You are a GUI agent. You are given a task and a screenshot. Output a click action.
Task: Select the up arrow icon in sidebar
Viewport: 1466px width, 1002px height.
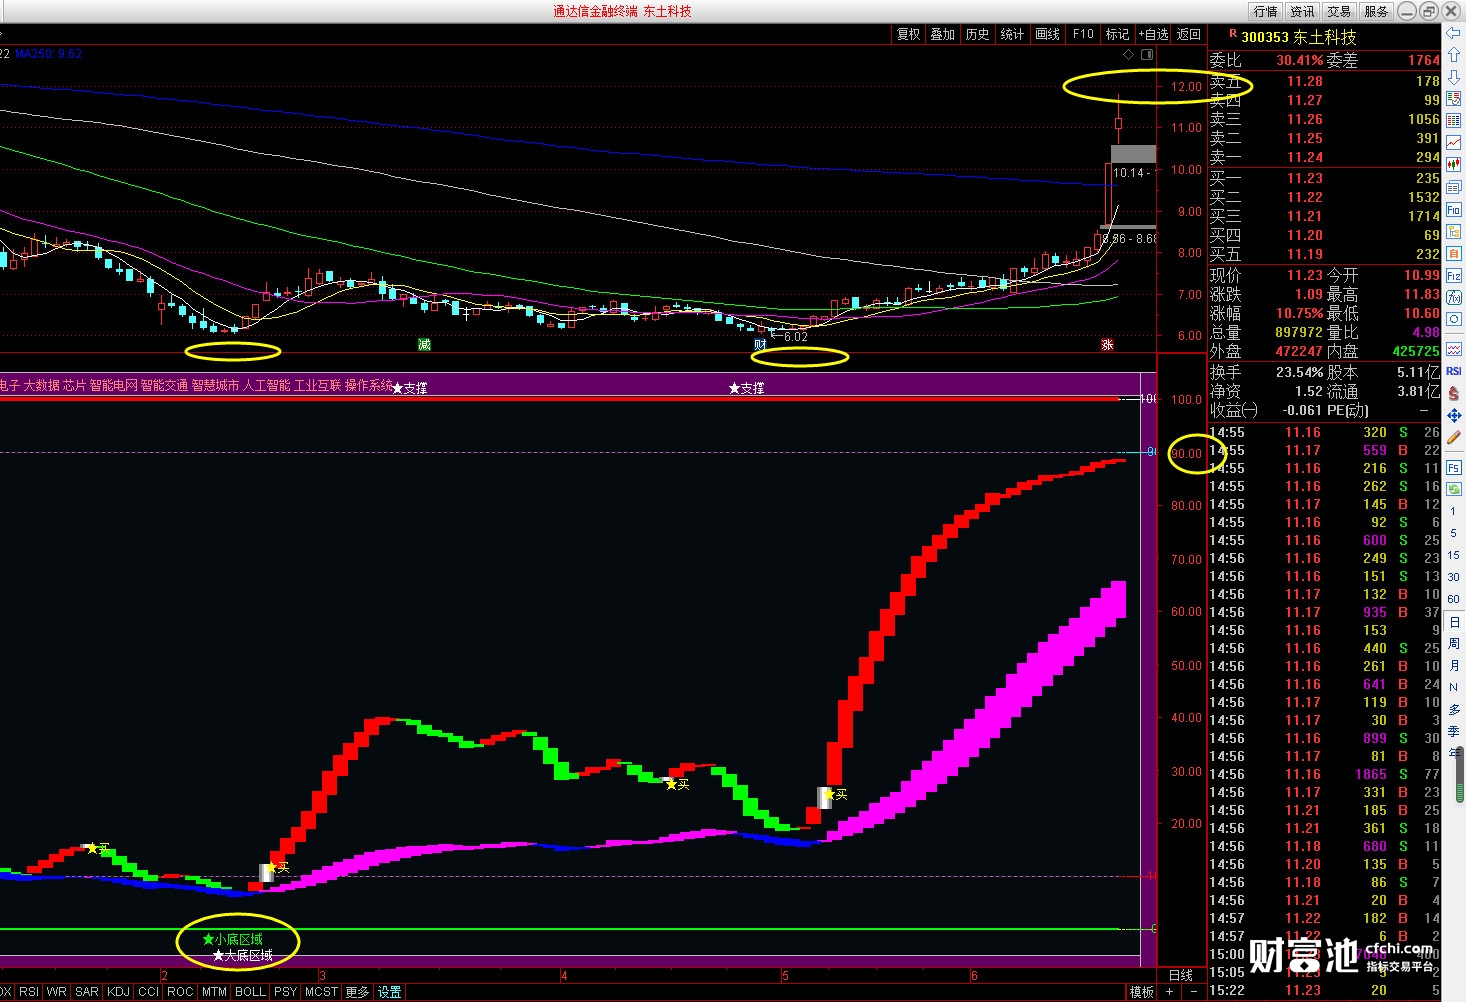click(1453, 54)
